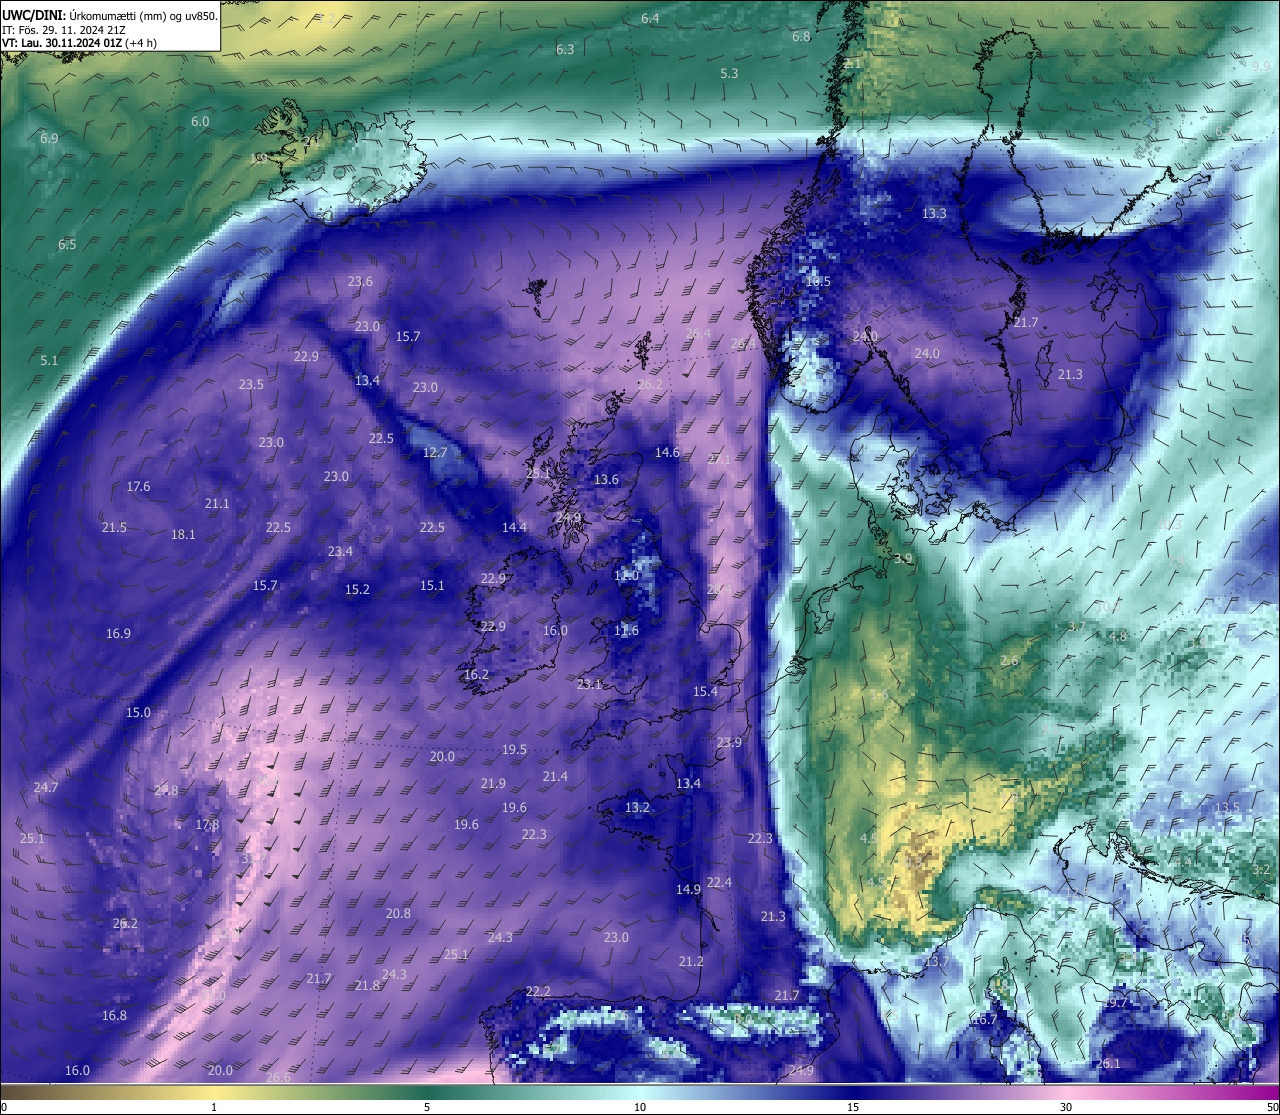Click the 11.6 value over England
The image size is (1280, 1115).
coord(626,631)
